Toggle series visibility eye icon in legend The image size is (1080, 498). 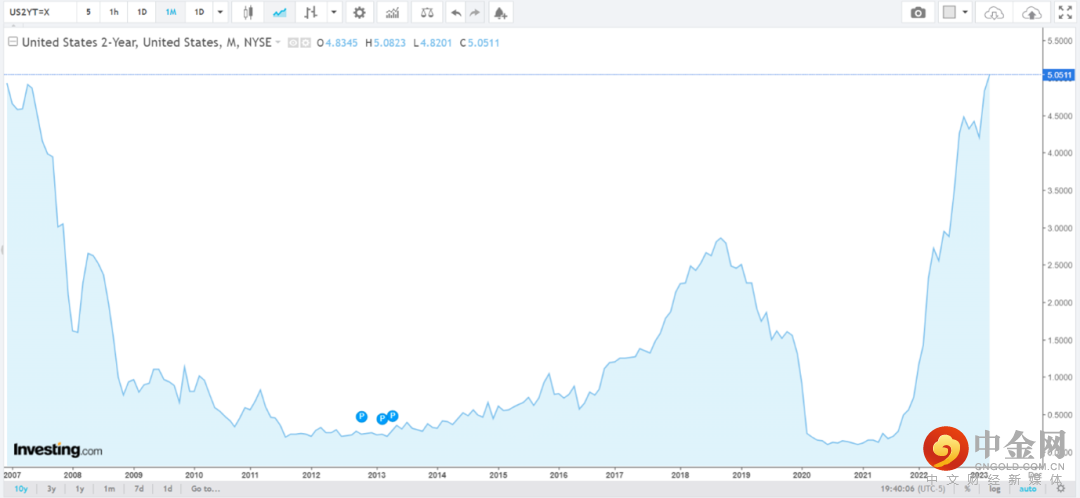(292, 43)
